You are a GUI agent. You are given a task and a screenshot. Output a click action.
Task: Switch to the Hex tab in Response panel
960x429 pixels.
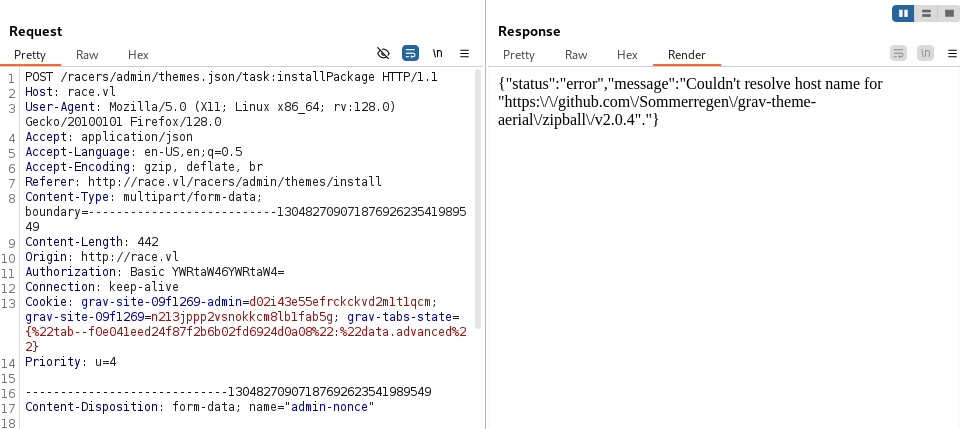point(627,54)
